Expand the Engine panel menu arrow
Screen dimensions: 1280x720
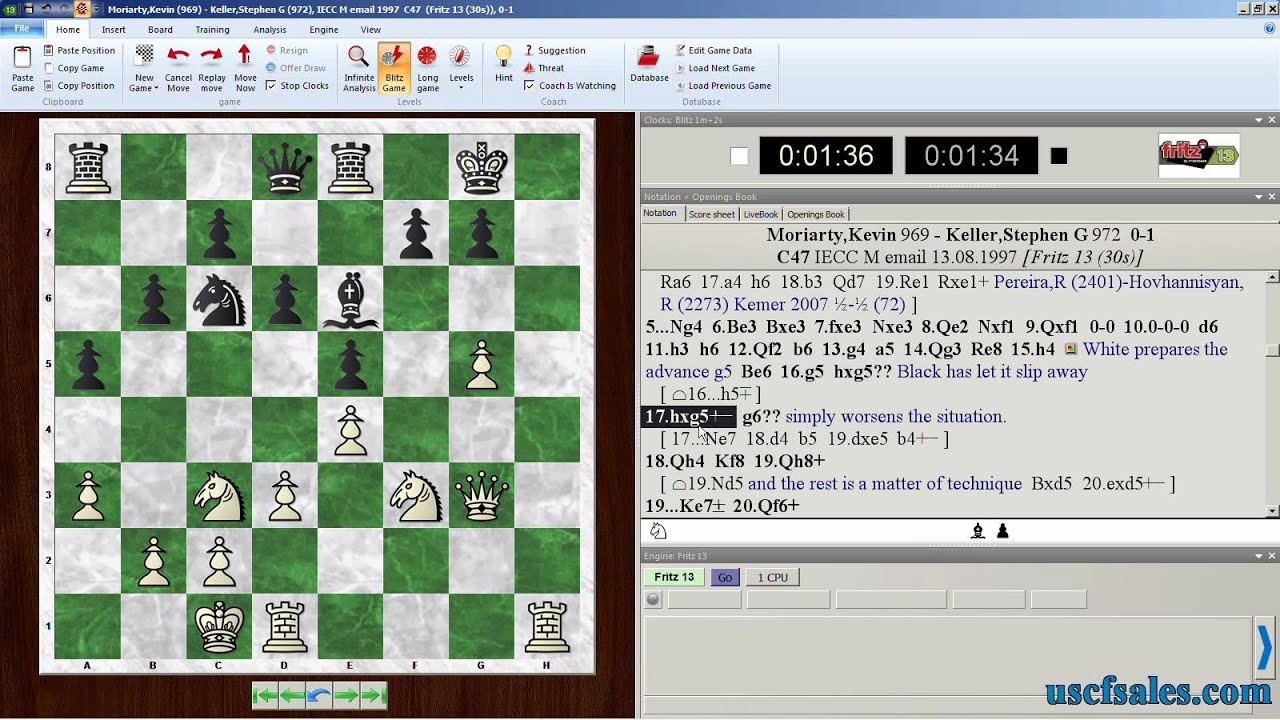(1259, 556)
